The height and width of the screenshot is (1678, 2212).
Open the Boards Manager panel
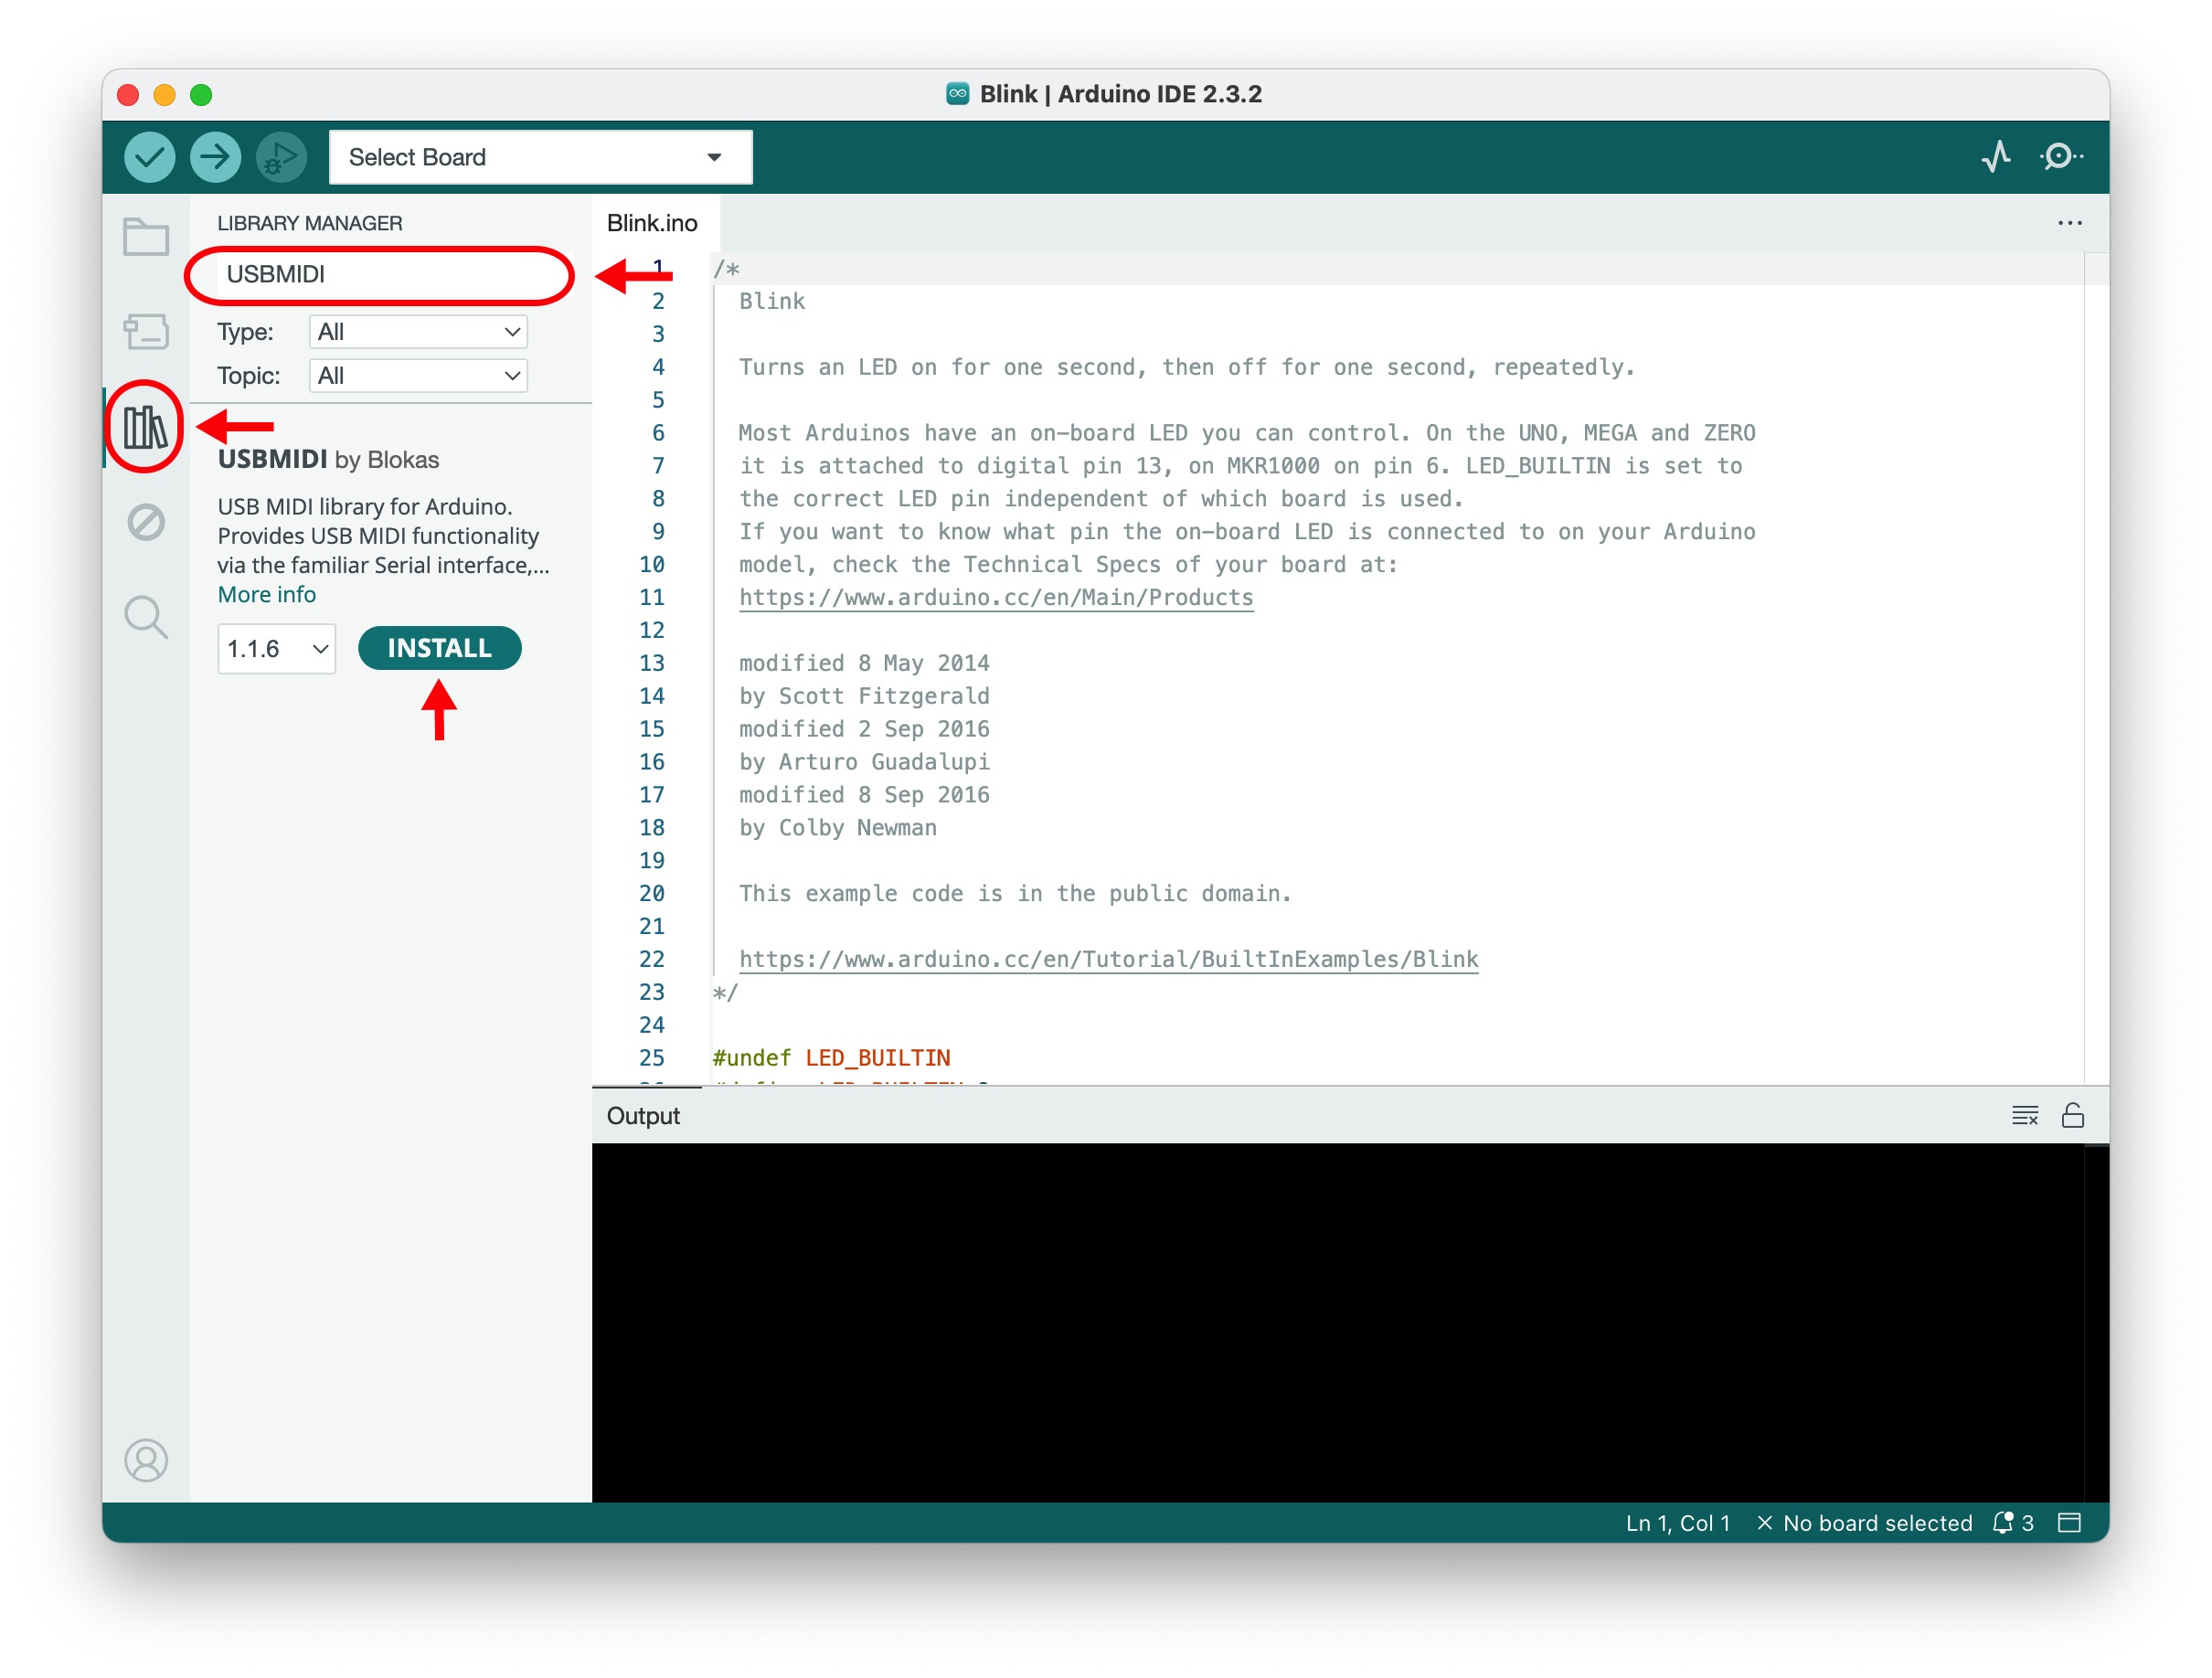pyautogui.click(x=146, y=331)
